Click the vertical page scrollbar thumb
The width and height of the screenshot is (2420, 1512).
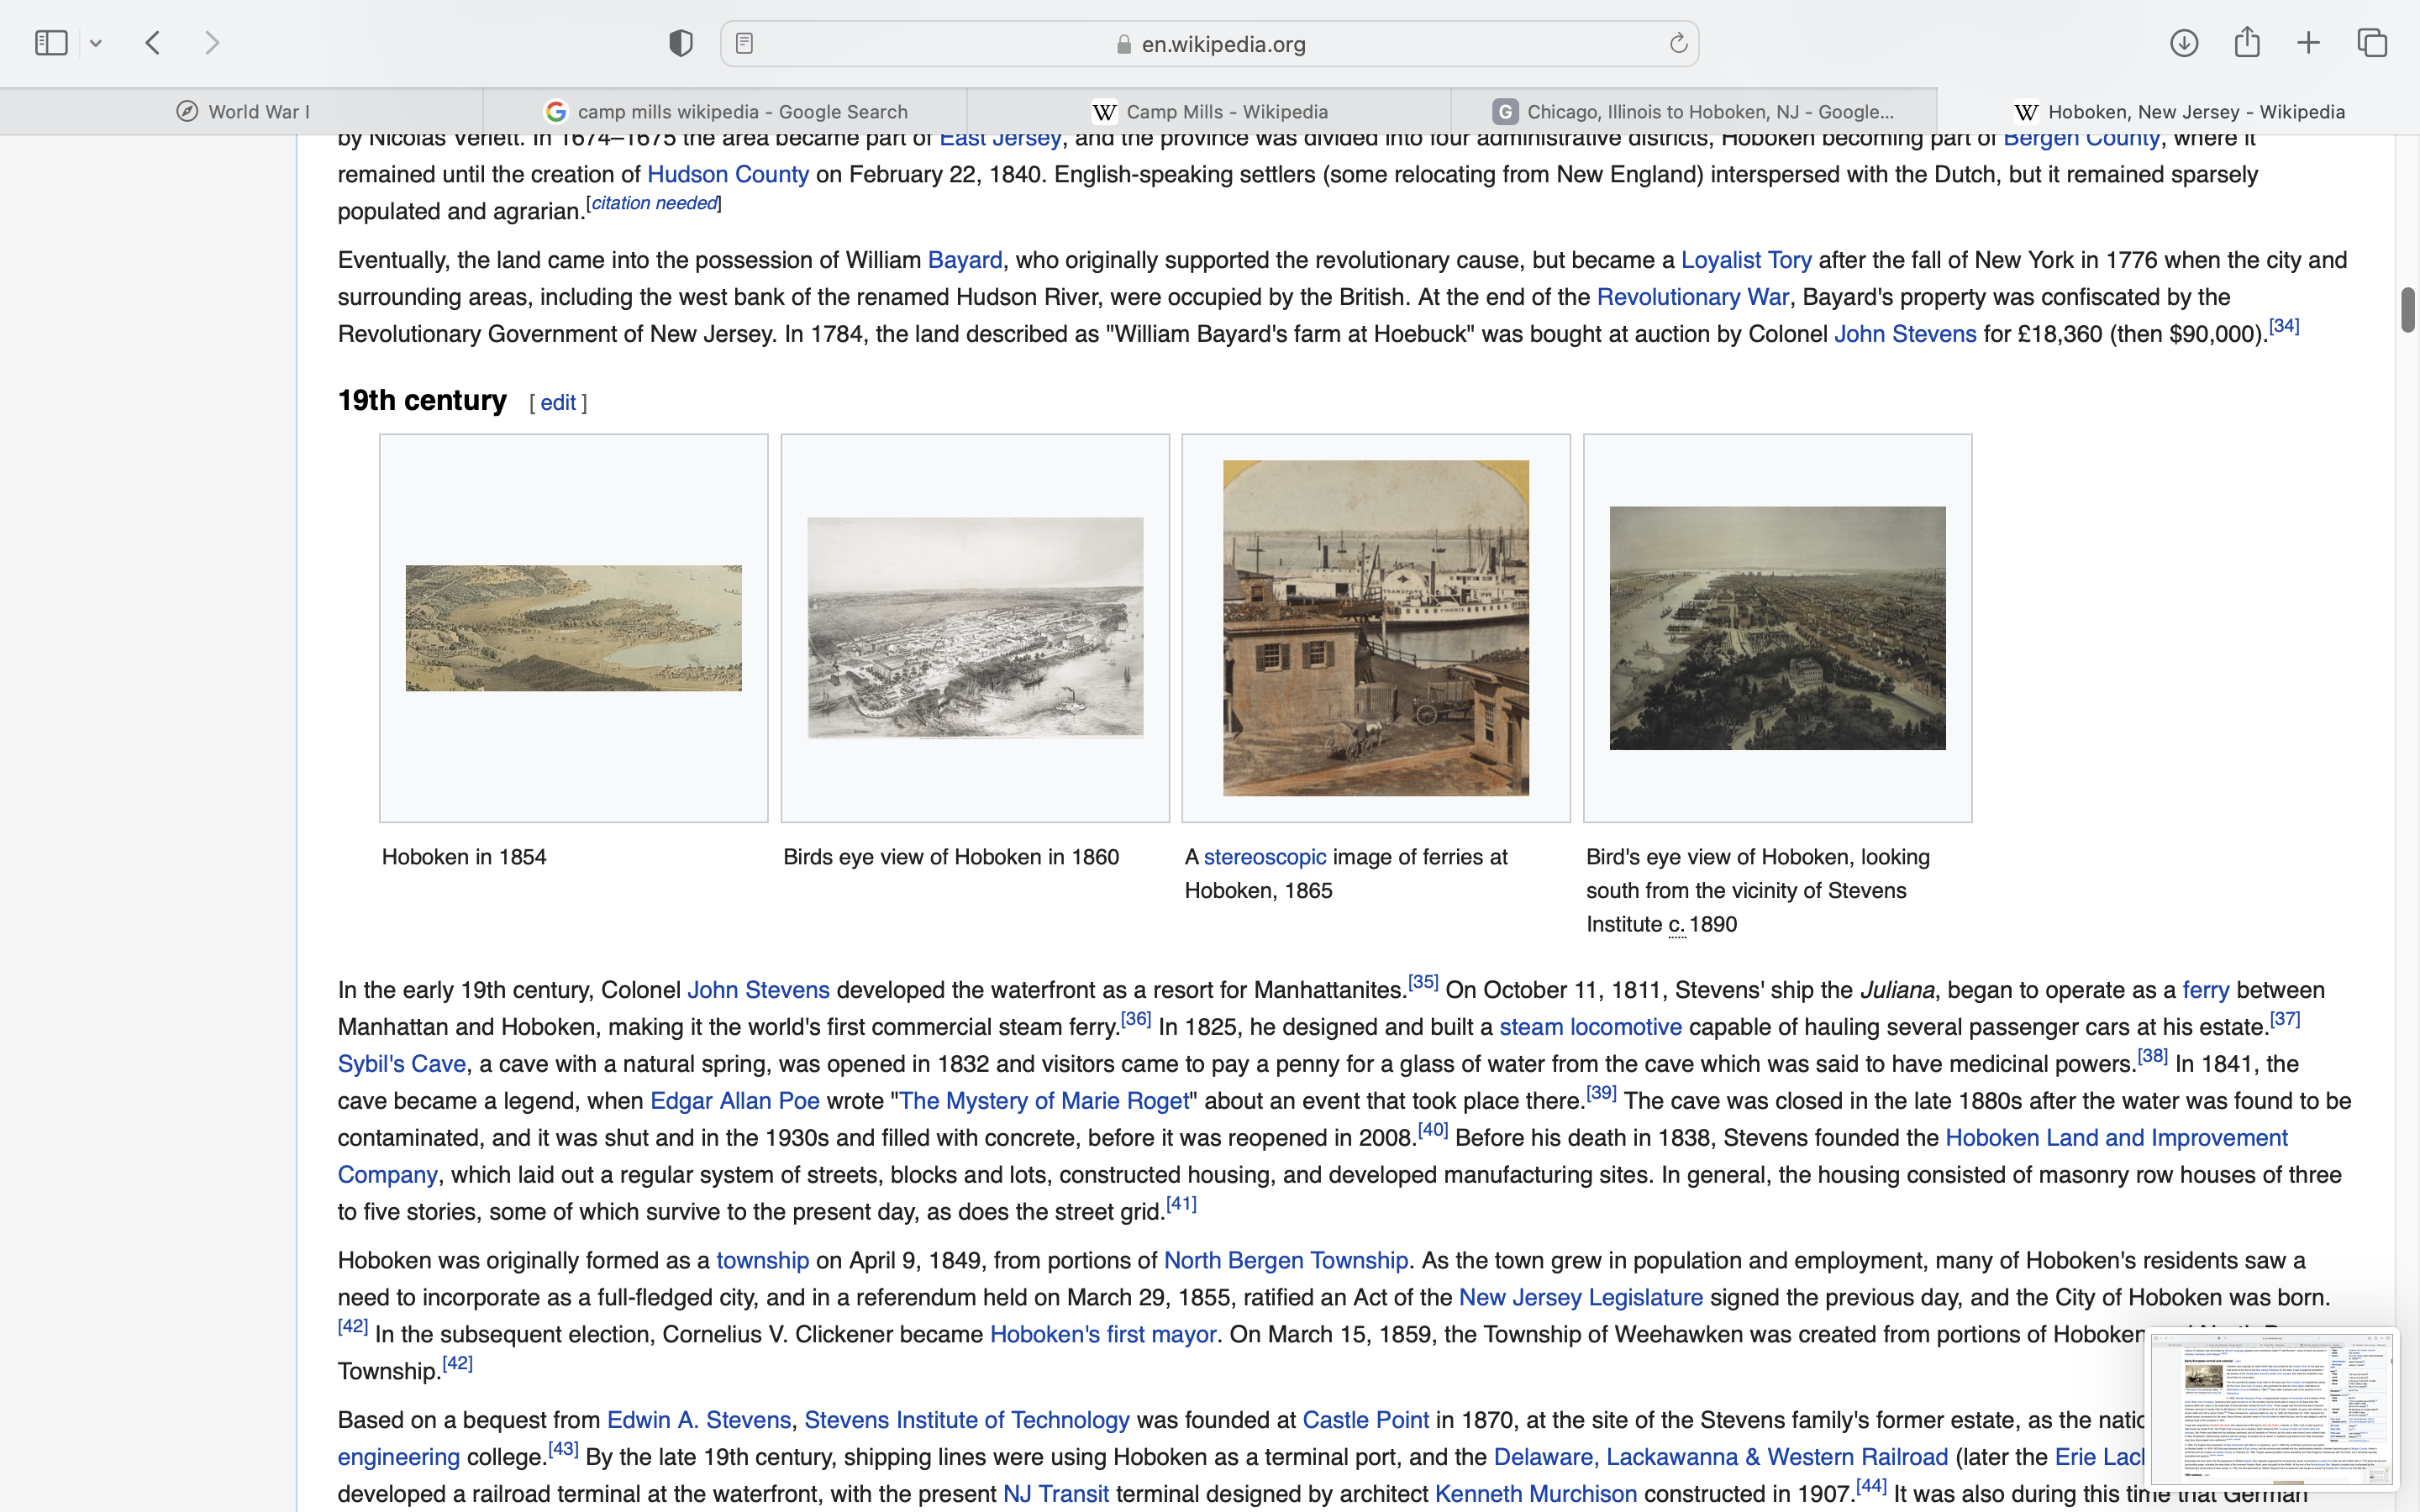(x=2408, y=310)
